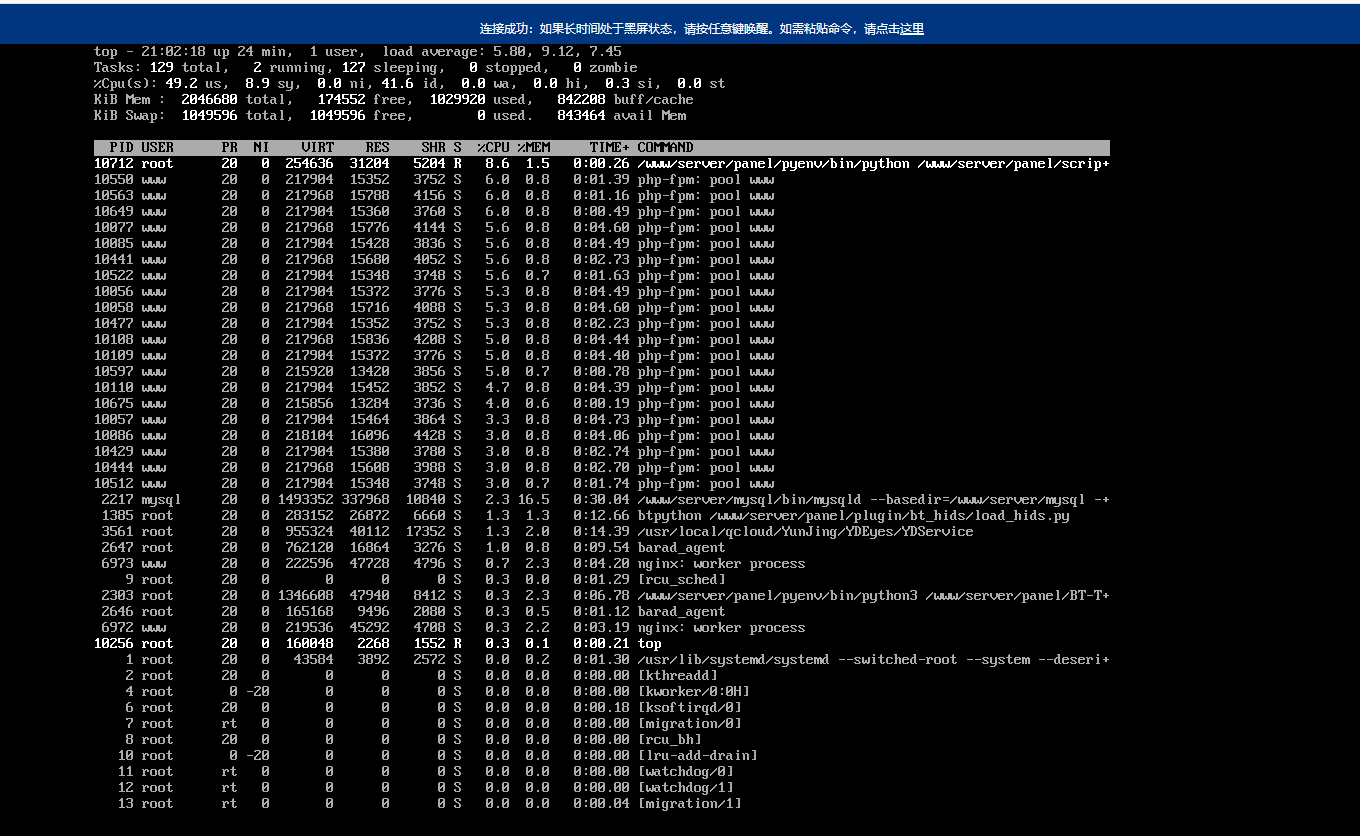Click the USER column header

(x=157, y=147)
